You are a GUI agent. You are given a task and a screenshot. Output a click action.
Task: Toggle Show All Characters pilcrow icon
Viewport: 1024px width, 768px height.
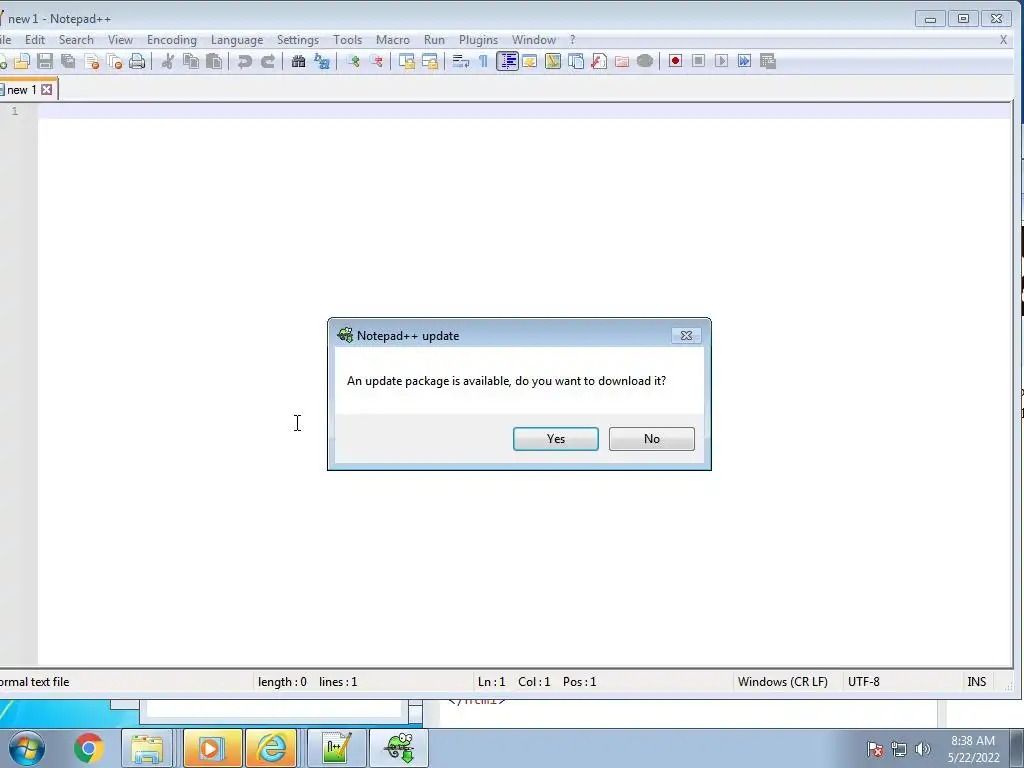coord(483,61)
